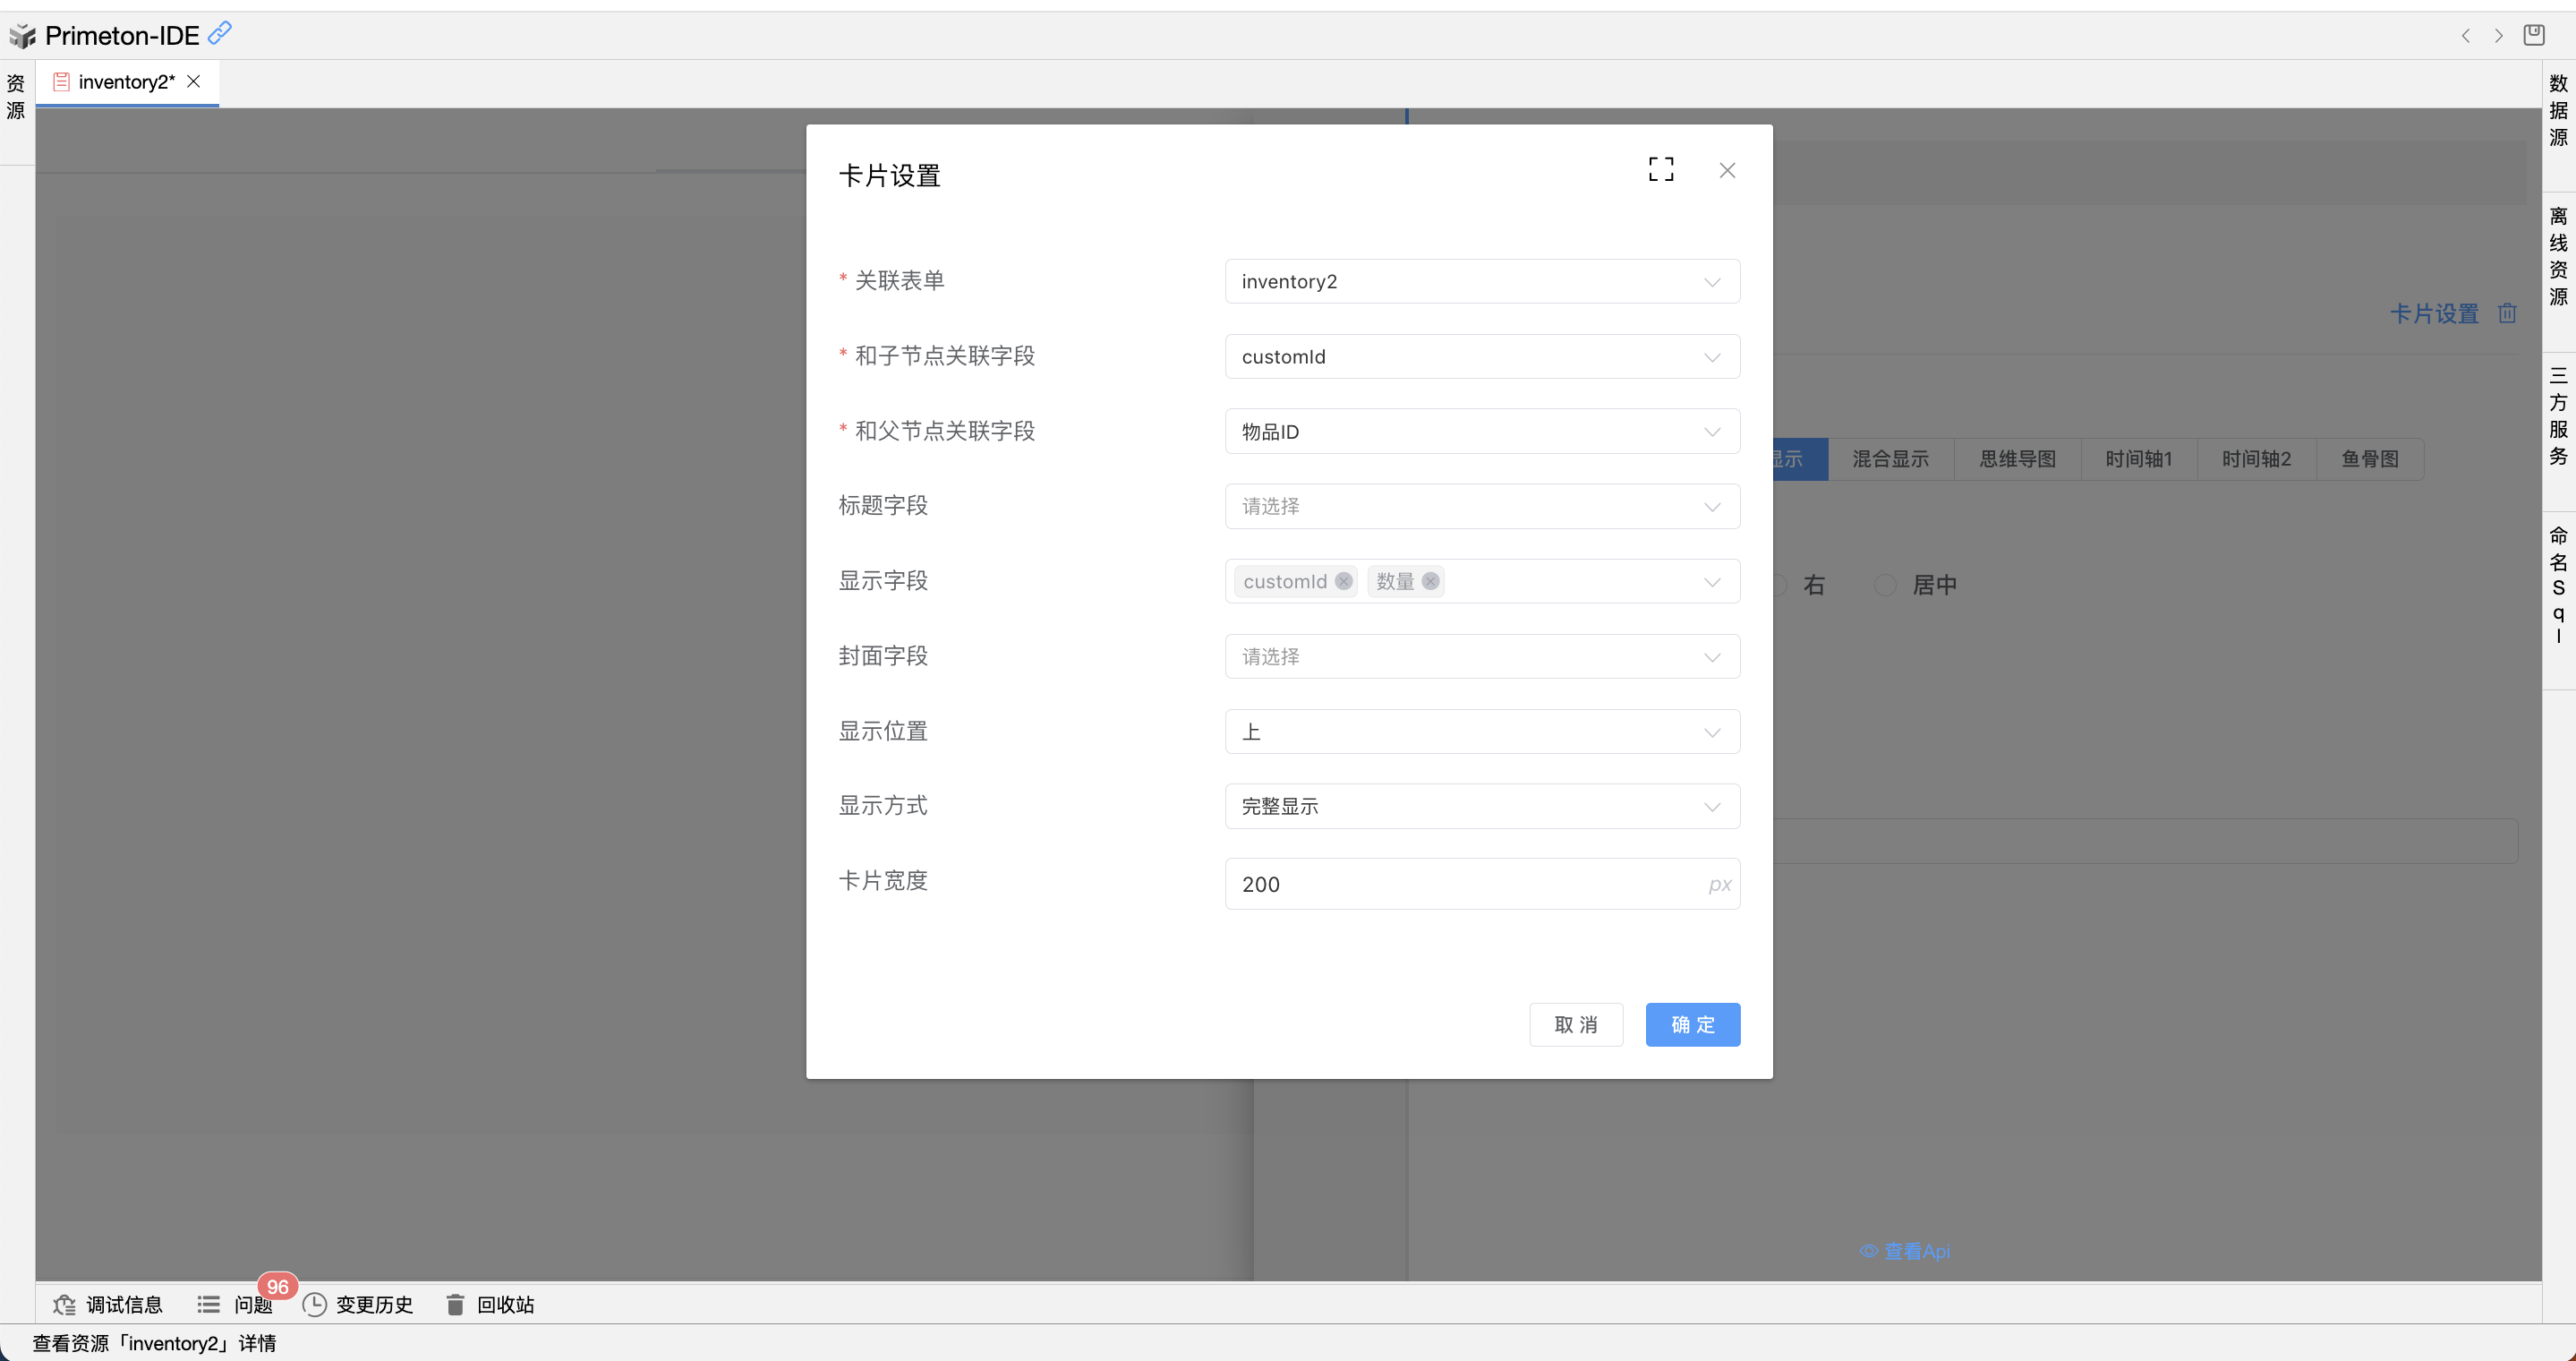Close the 卡片设置 dialog with X icon
Screen dimensions: 2576x1361
tap(1727, 170)
